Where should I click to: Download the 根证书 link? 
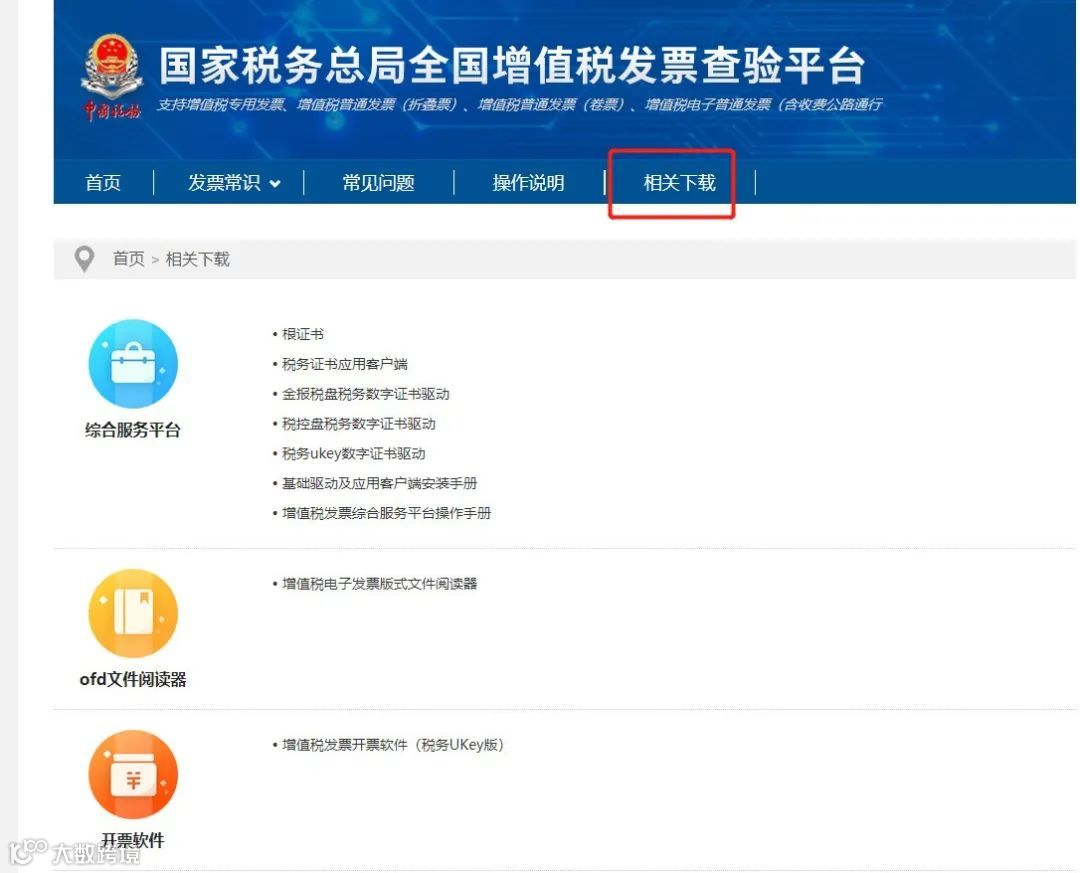click(x=302, y=334)
